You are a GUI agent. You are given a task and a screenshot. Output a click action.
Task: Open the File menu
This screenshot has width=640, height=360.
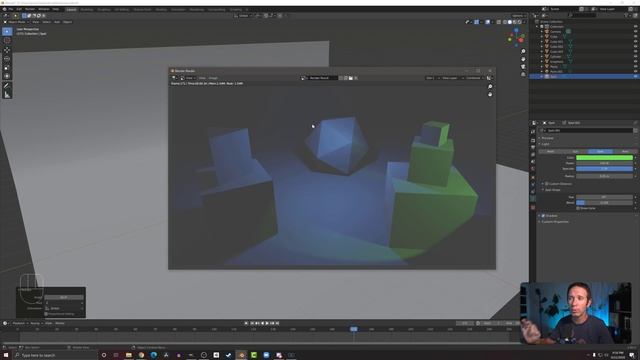[x=11, y=9]
